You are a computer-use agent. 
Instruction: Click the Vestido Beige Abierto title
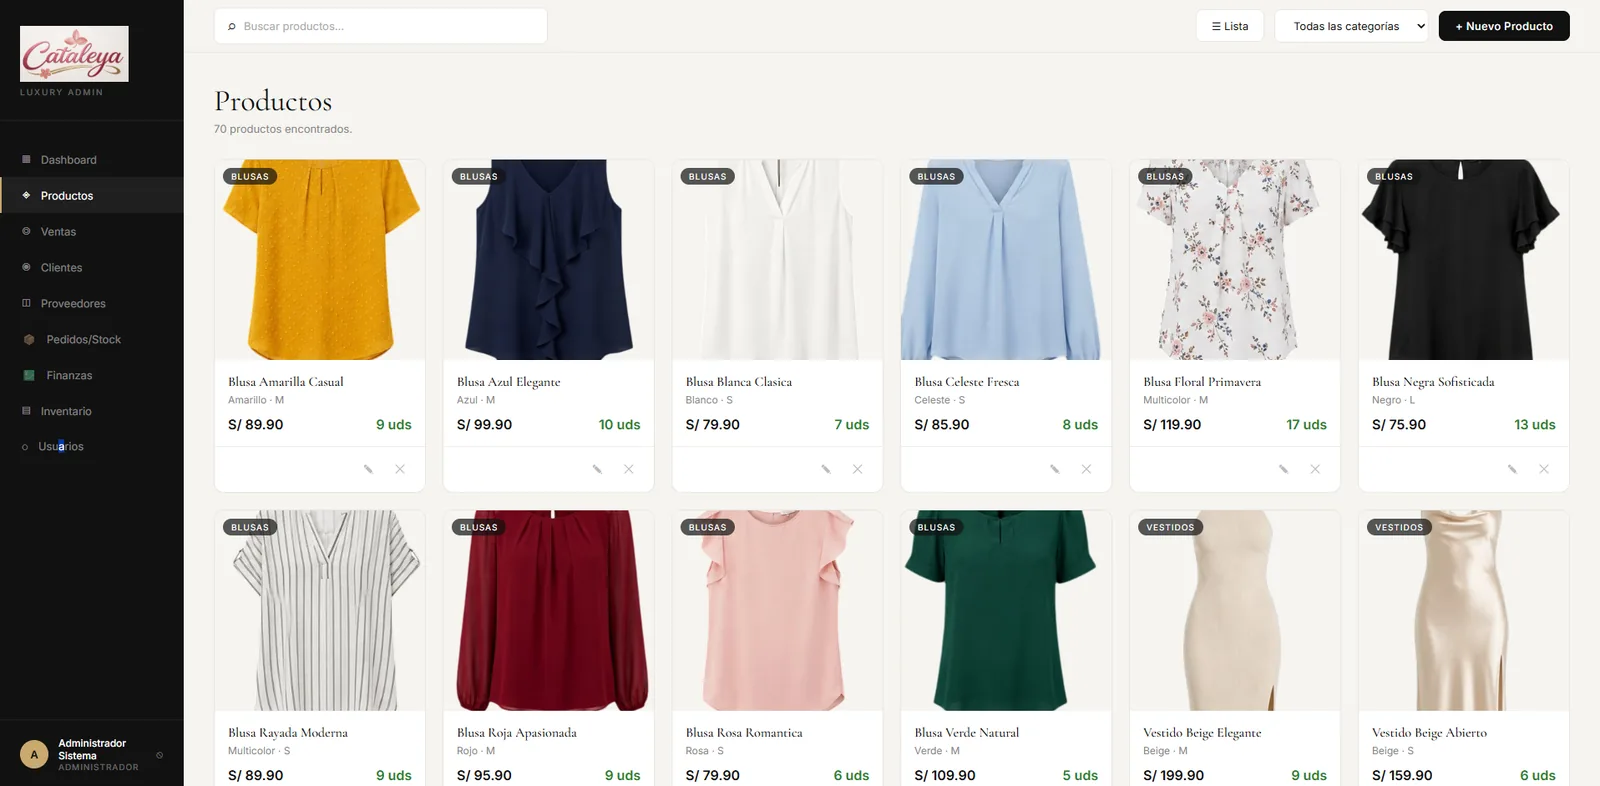coord(1429,733)
